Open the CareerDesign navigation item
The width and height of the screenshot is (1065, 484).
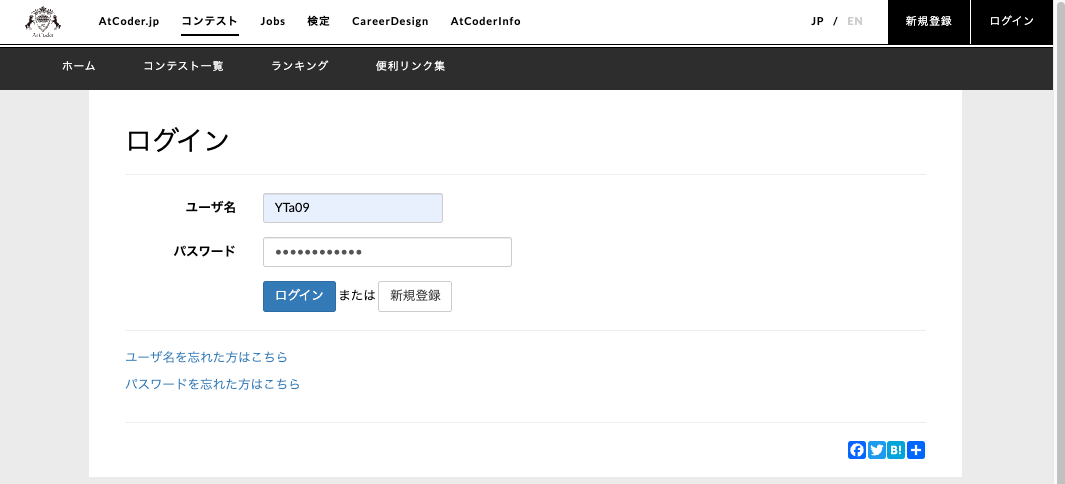tap(390, 21)
